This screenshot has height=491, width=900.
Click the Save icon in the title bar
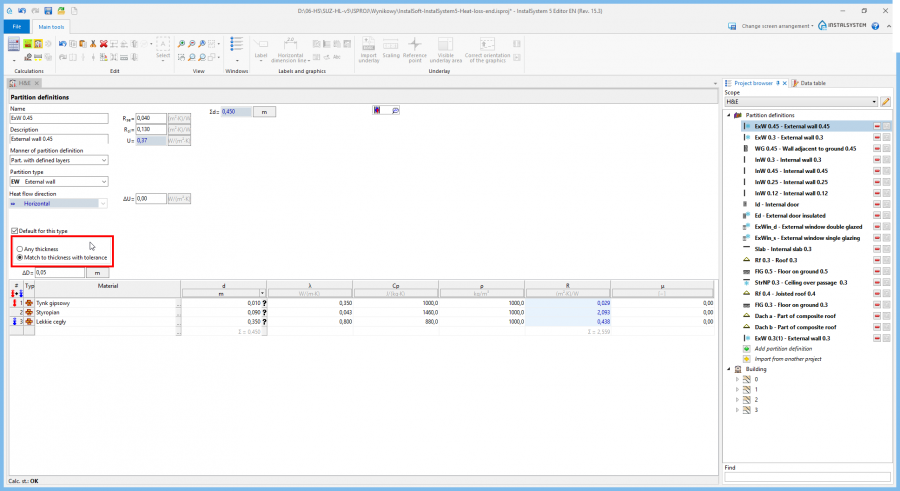click(47, 10)
